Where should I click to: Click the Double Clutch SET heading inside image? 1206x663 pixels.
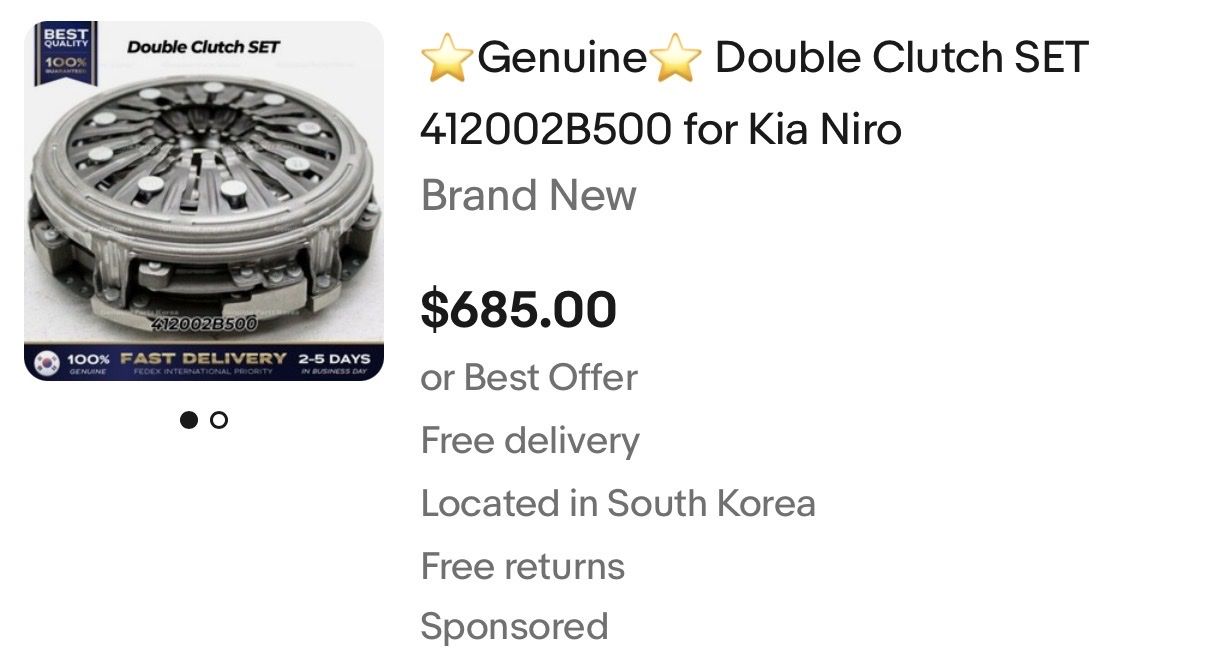[x=203, y=47]
